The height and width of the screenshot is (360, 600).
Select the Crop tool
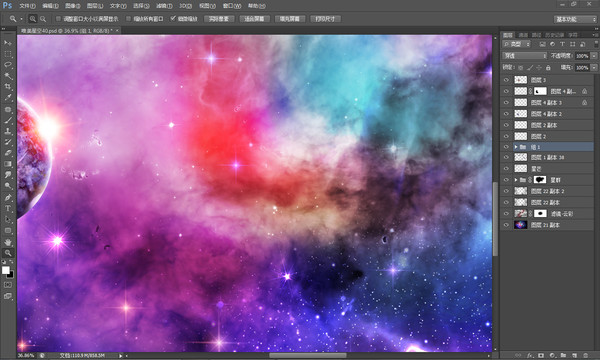click(x=8, y=87)
